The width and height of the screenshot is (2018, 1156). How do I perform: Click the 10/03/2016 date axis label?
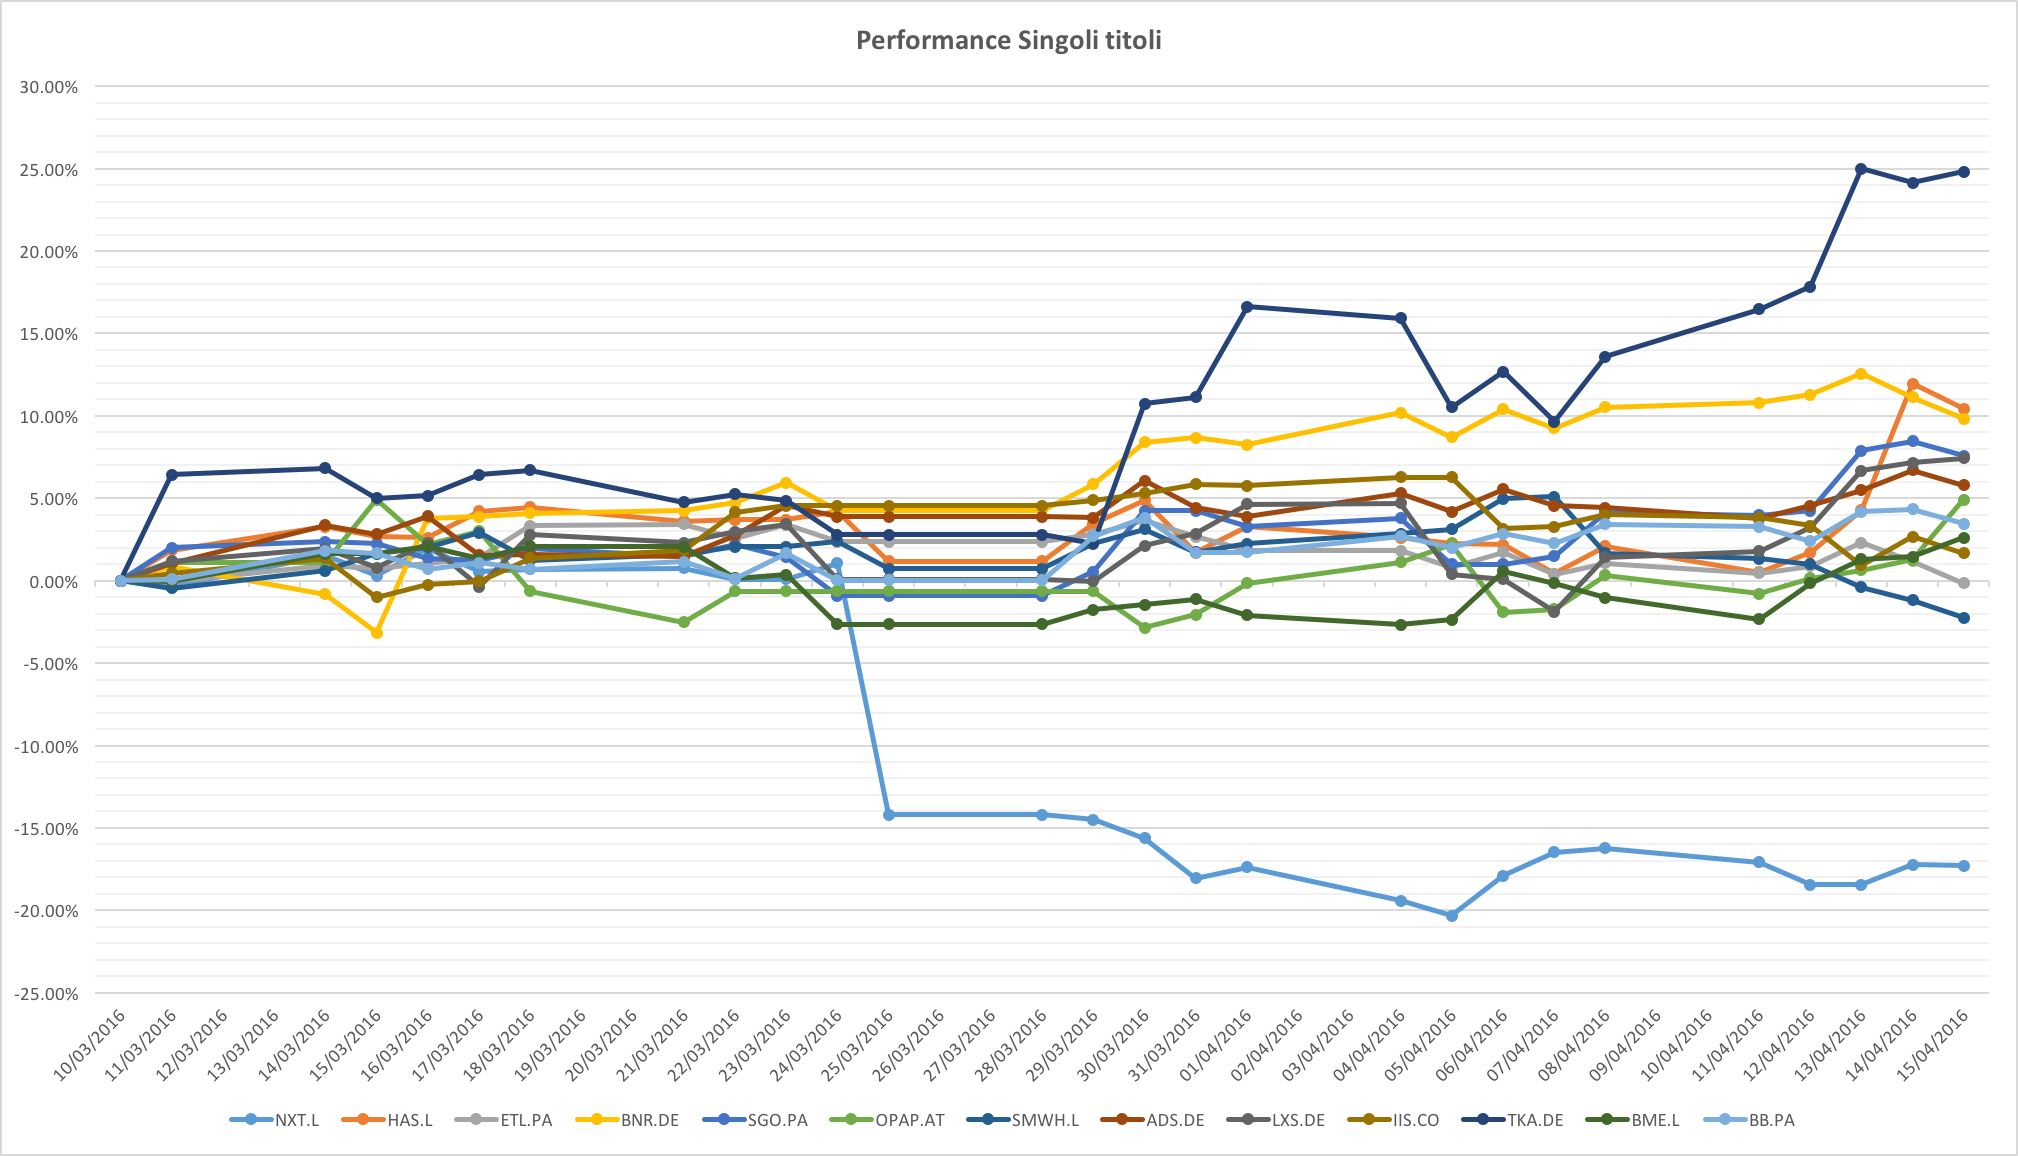point(89,1045)
